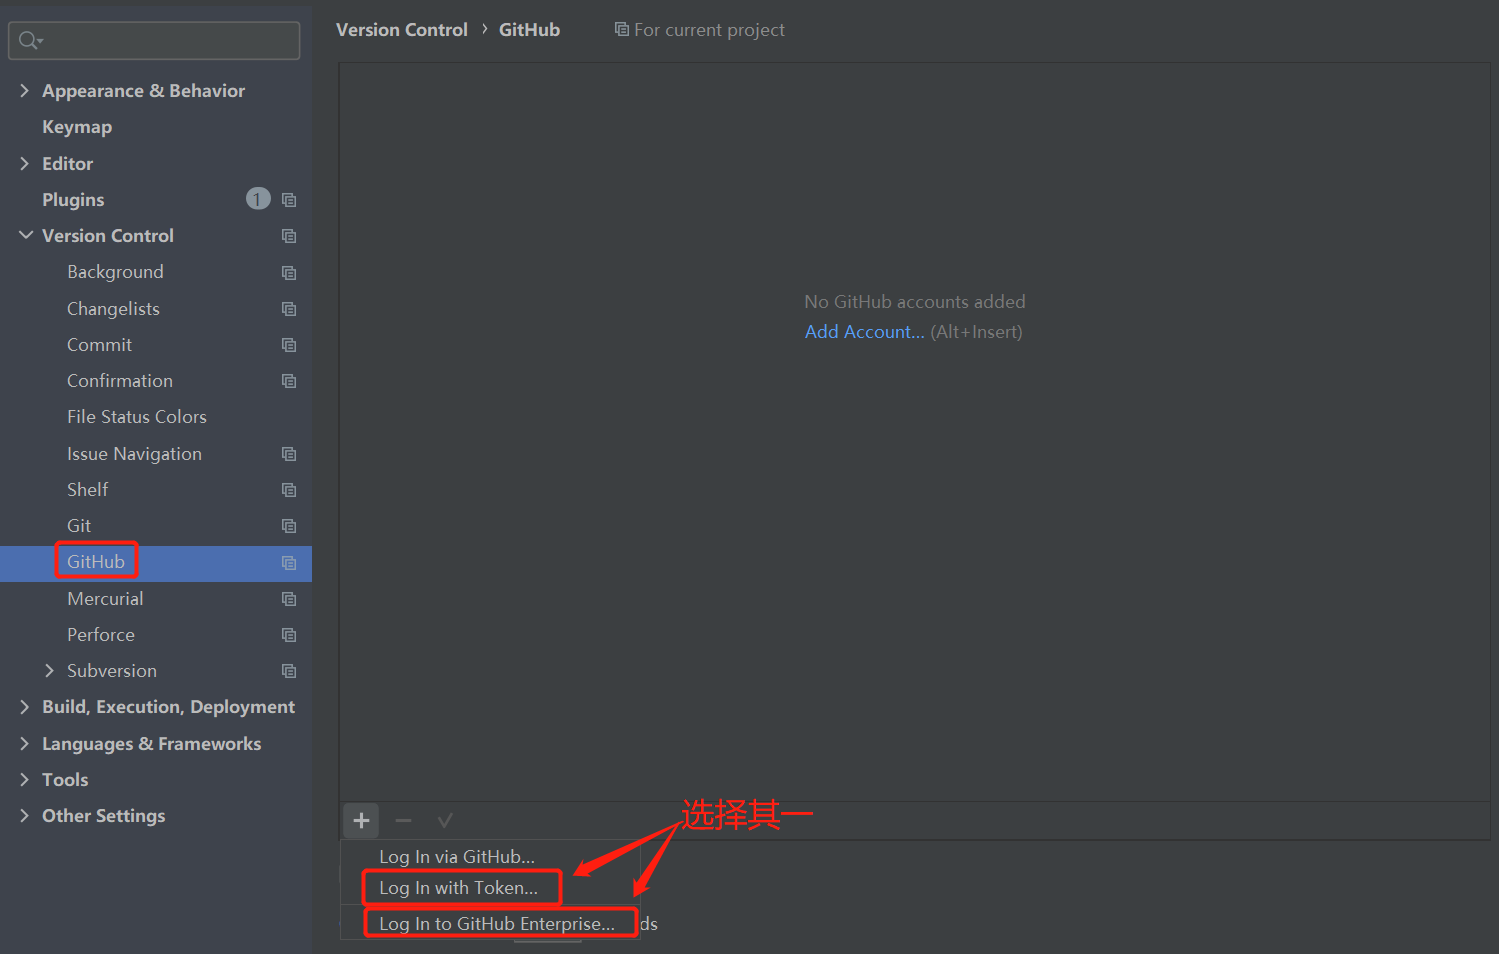Expand Appearance & Behavior section

click(x=25, y=91)
